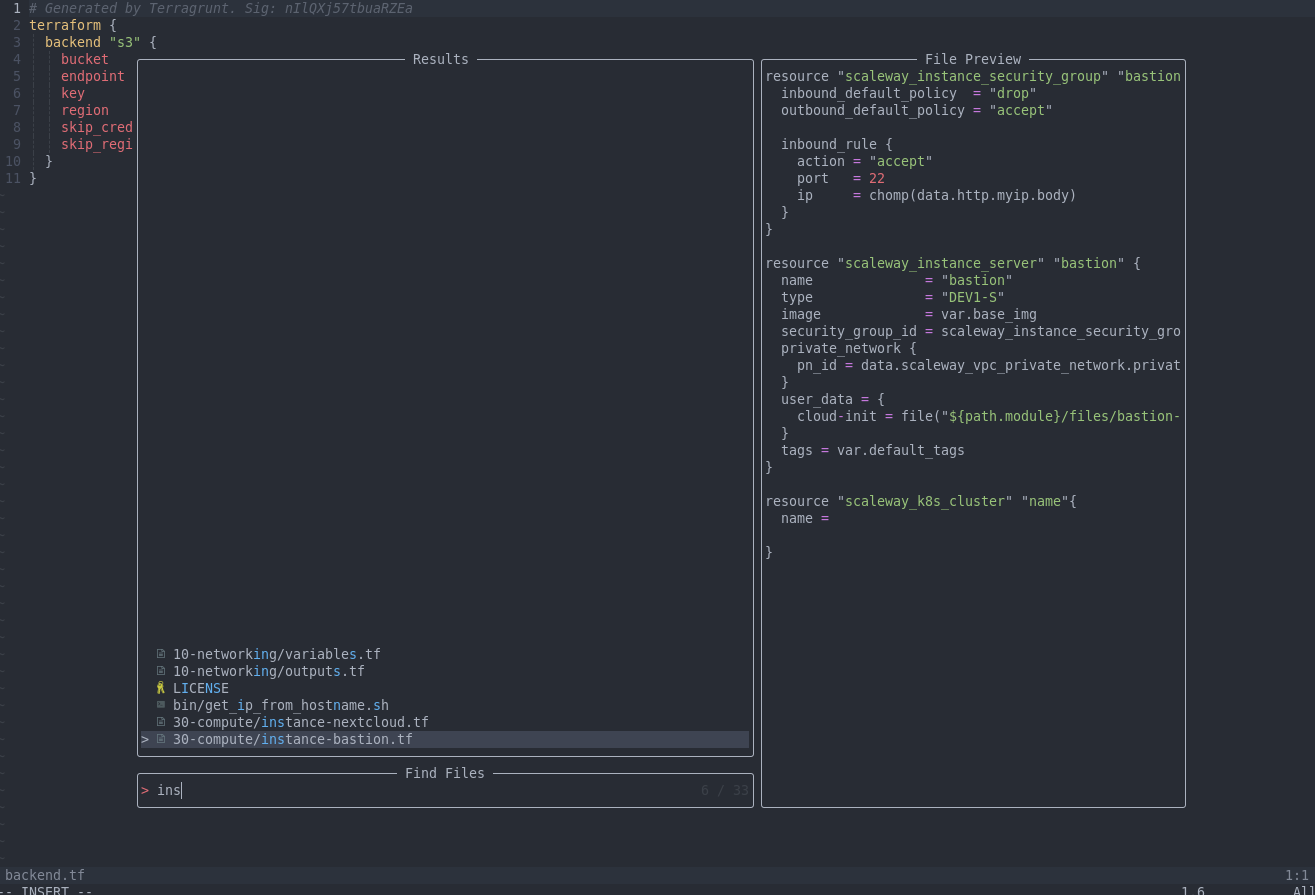Click line number 3 in the gutter
This screenshot has width=1315, height=895.
(17, 42)
